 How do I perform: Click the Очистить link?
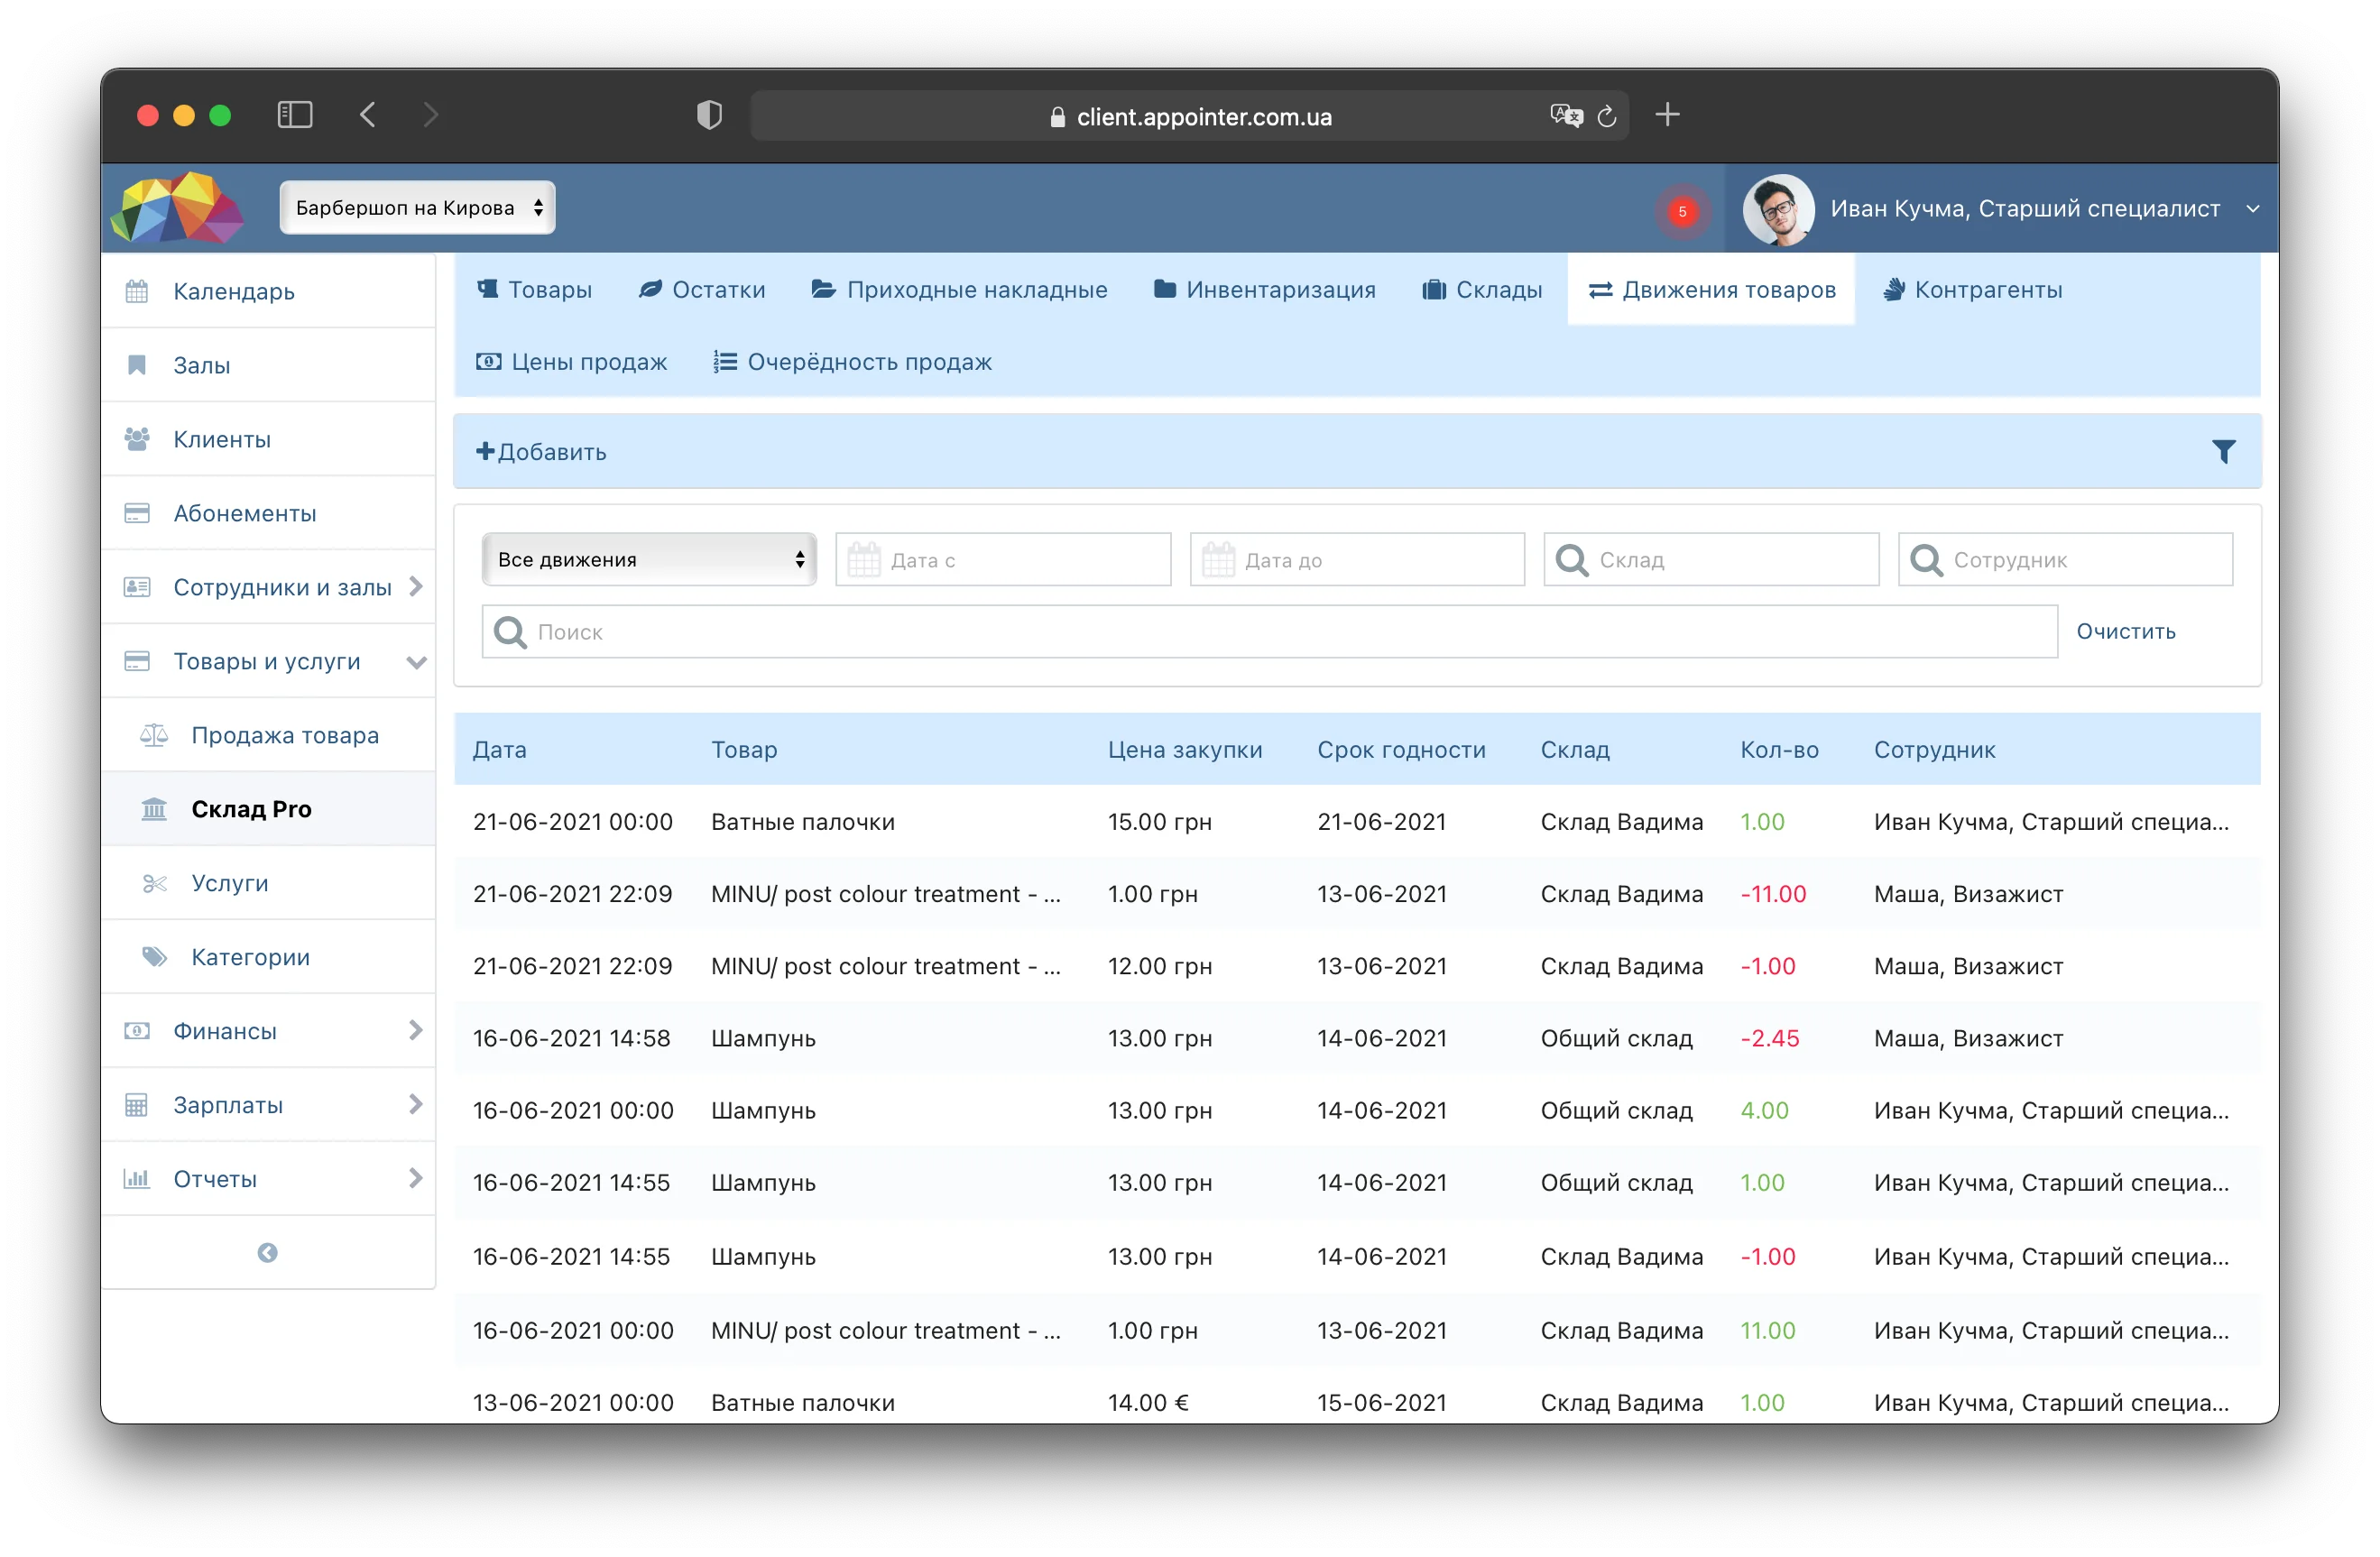point(2125,631)
